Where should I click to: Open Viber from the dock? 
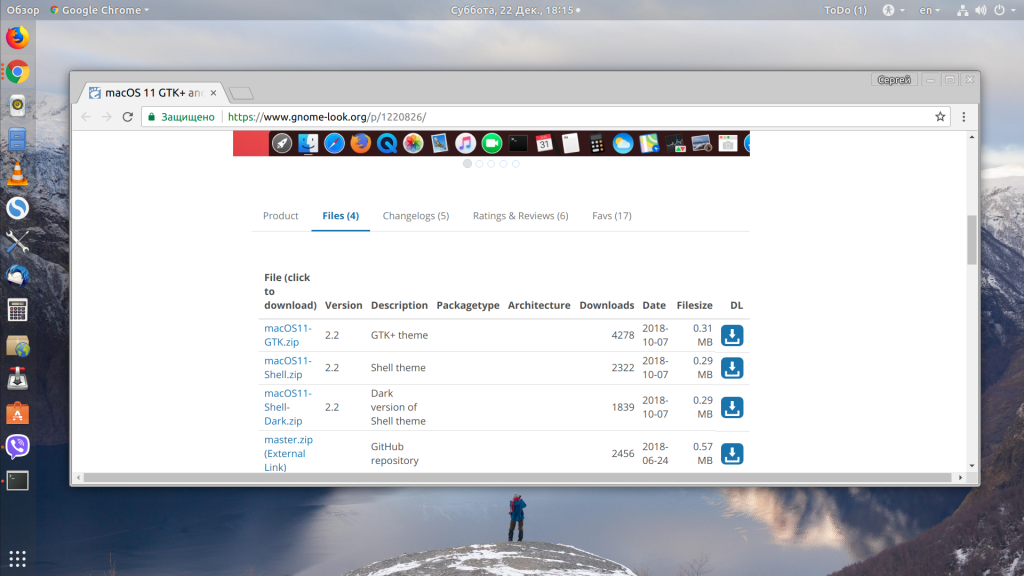point(17,446)
